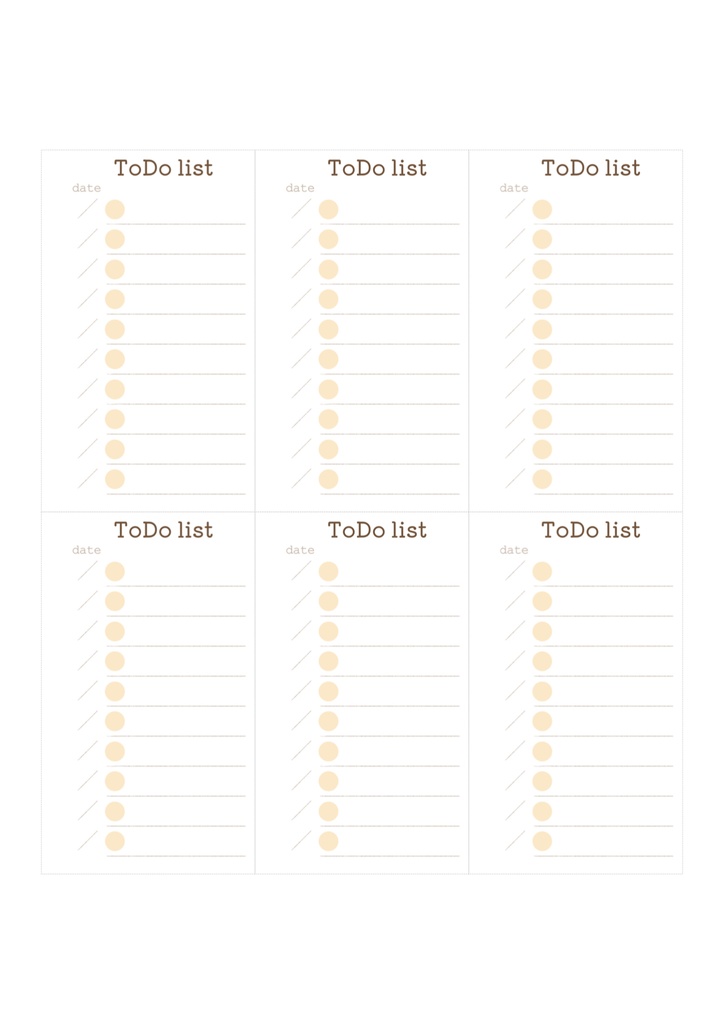Click the last circle in bottom-left ToDo list
This screenshot has height=1024, width=724.
(115, 841)
